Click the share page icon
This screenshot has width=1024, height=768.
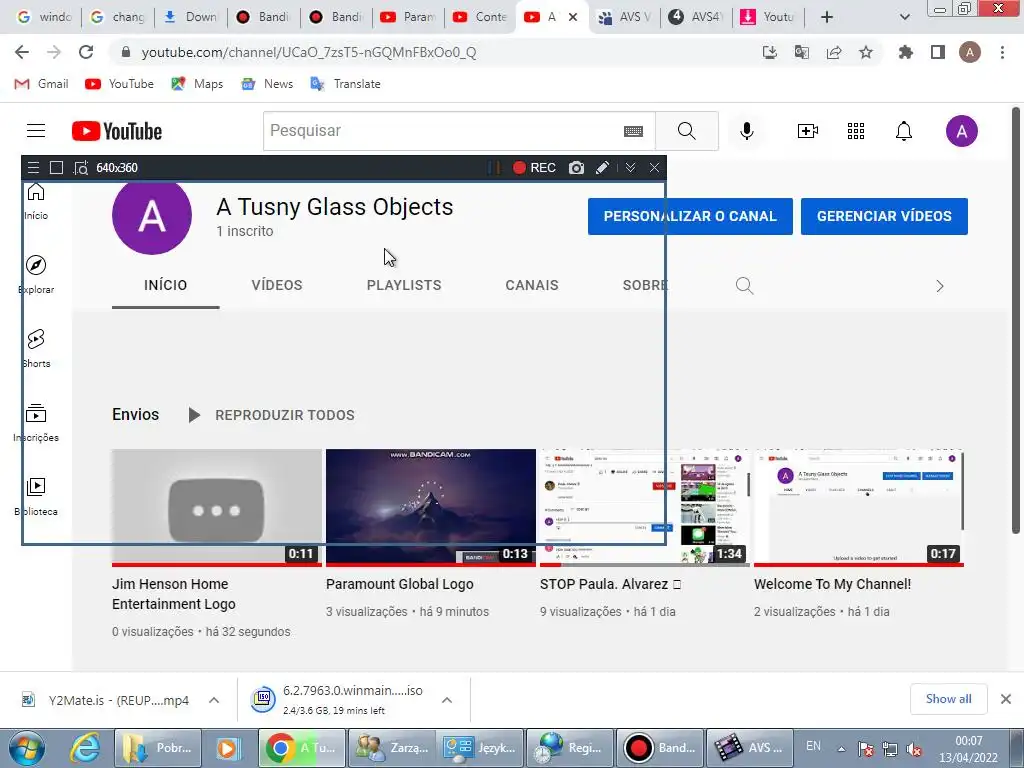(x=833, y=52)
